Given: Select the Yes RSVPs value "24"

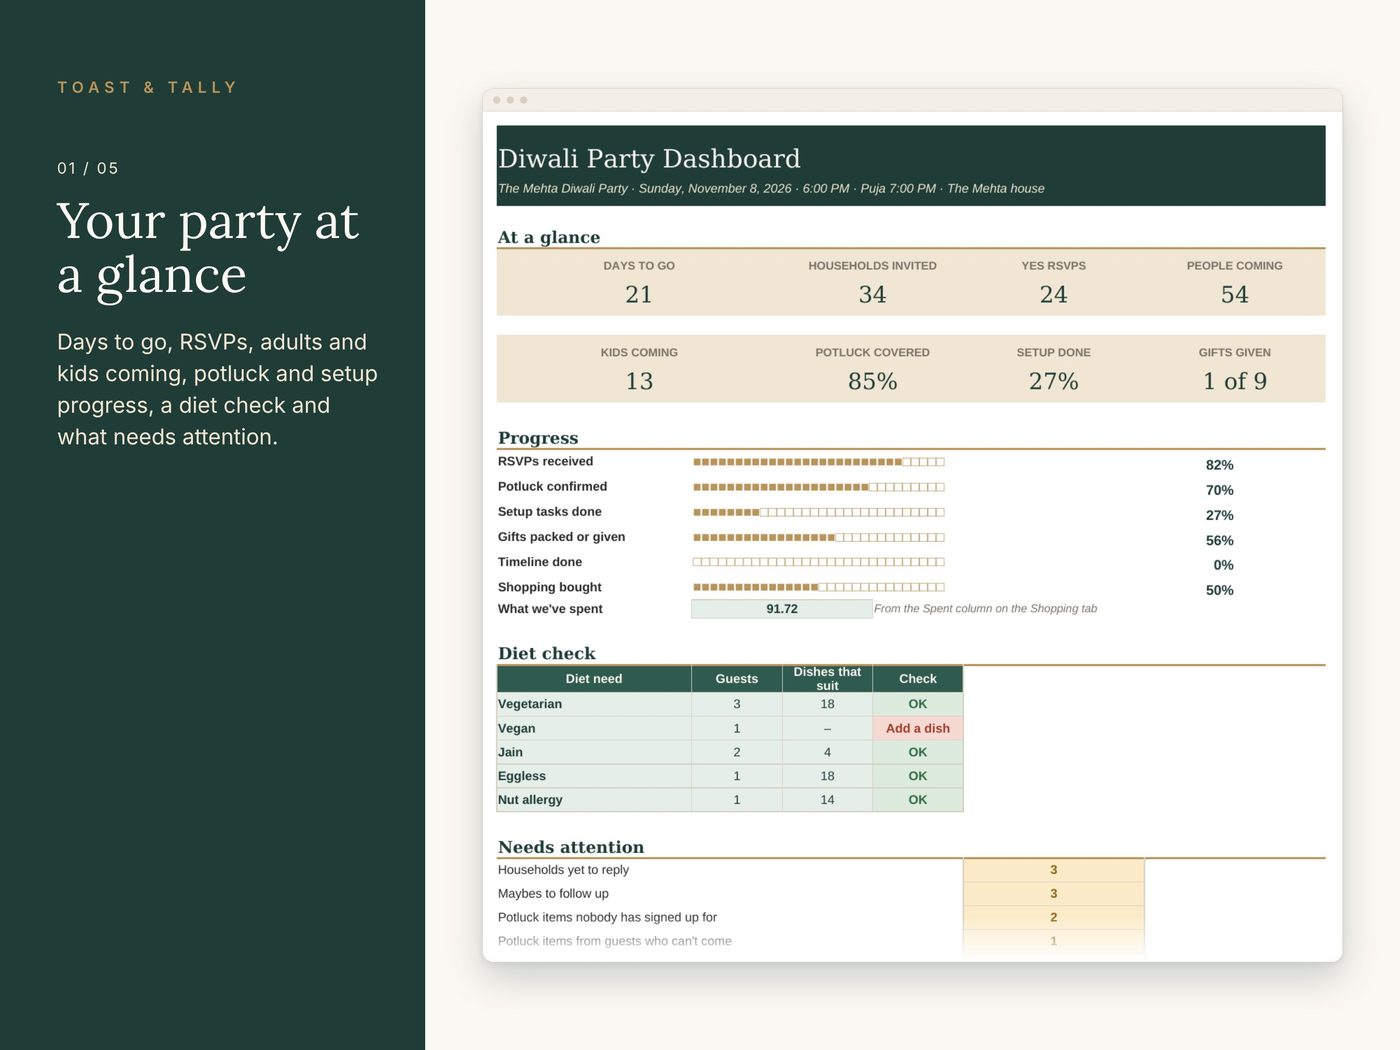Looking at the screenshot, I should [1053, 294].
